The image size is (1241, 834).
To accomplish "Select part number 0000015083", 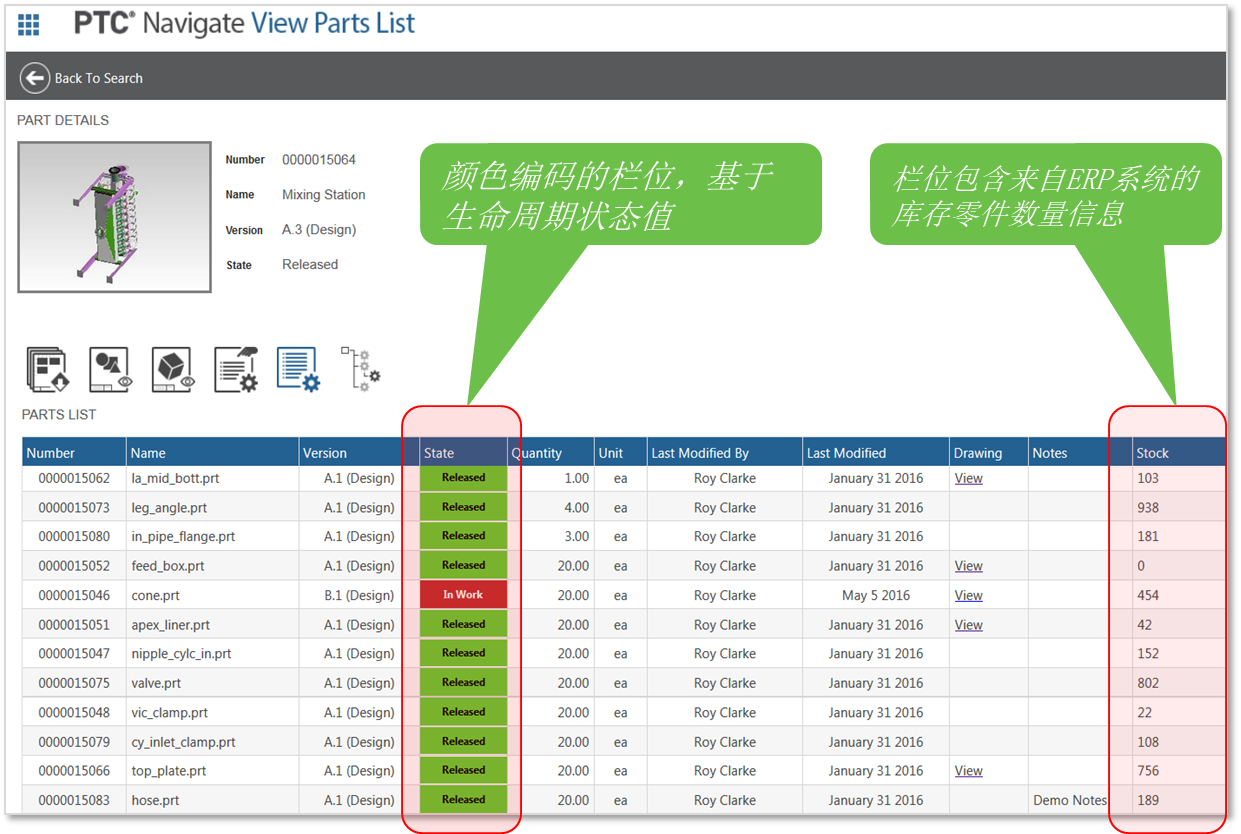I will click(x=74, y=800).
